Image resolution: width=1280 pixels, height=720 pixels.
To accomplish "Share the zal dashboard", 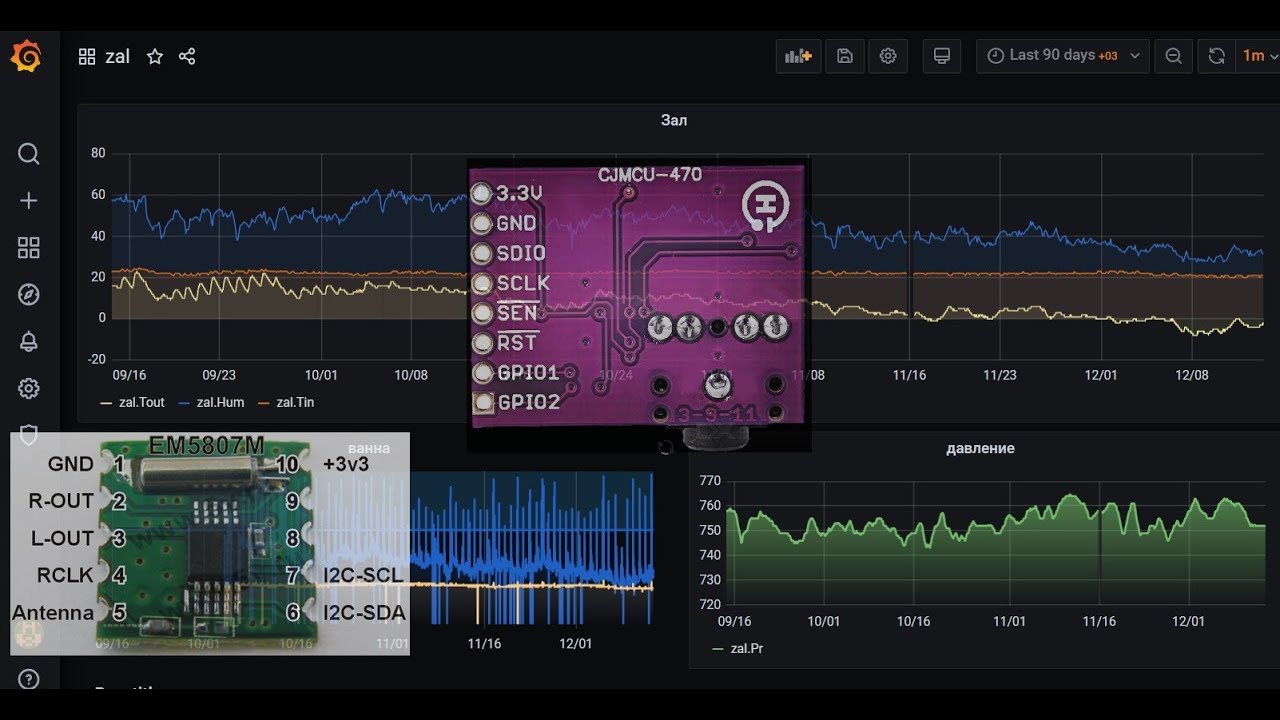I will point(187,57).
